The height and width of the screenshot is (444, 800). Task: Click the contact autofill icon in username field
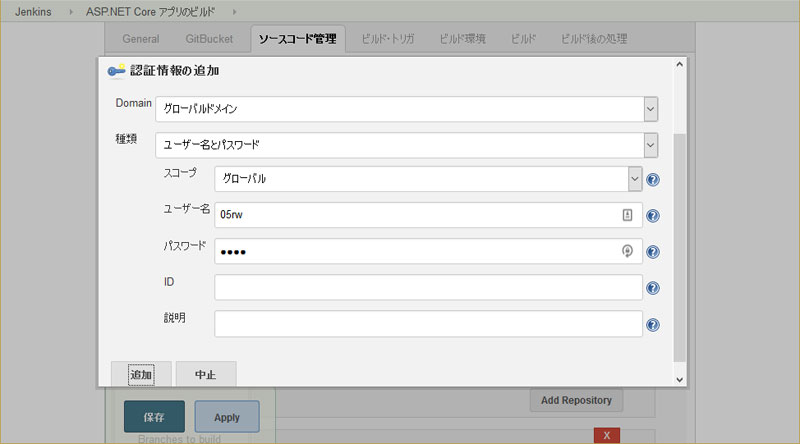point(627,215)
